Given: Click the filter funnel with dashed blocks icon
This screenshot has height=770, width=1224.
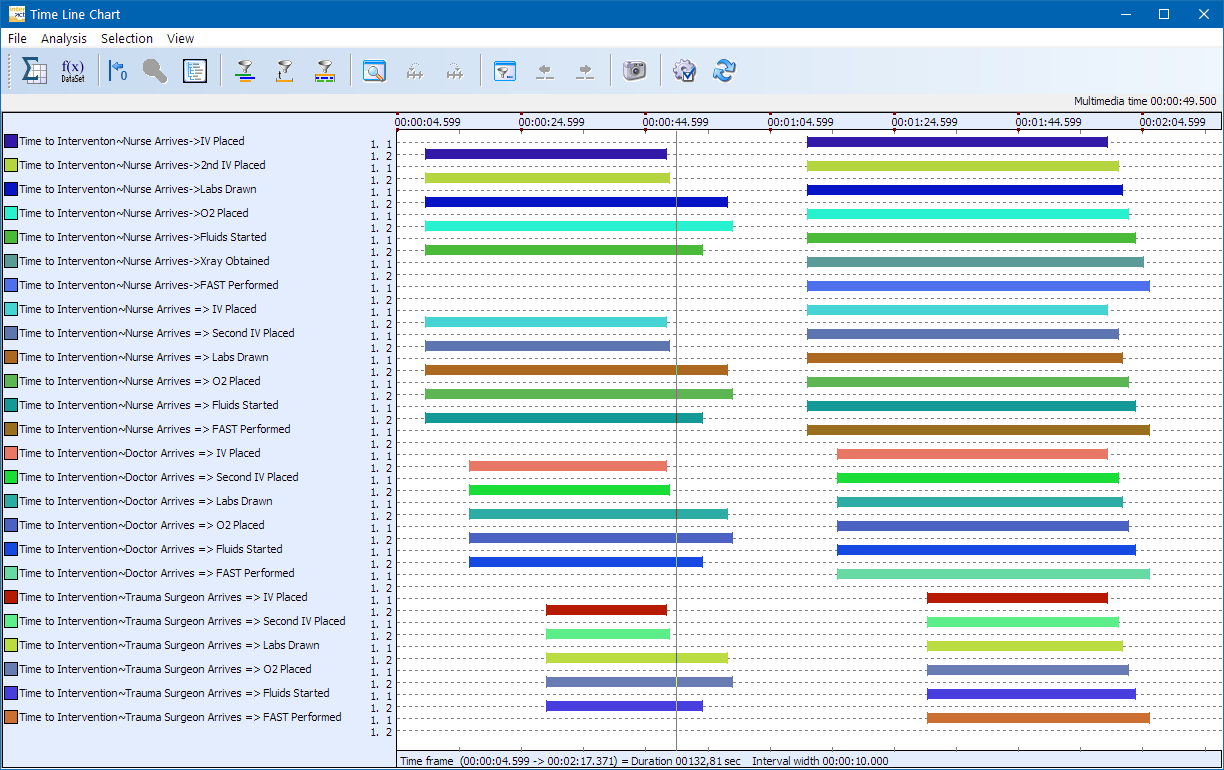Looking at the screenshot, I should (x=325, y=71).
